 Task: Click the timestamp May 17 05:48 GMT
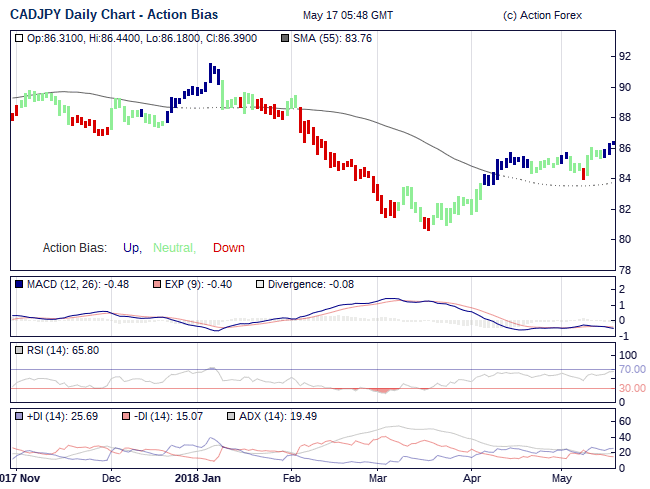tap(348, 15)
